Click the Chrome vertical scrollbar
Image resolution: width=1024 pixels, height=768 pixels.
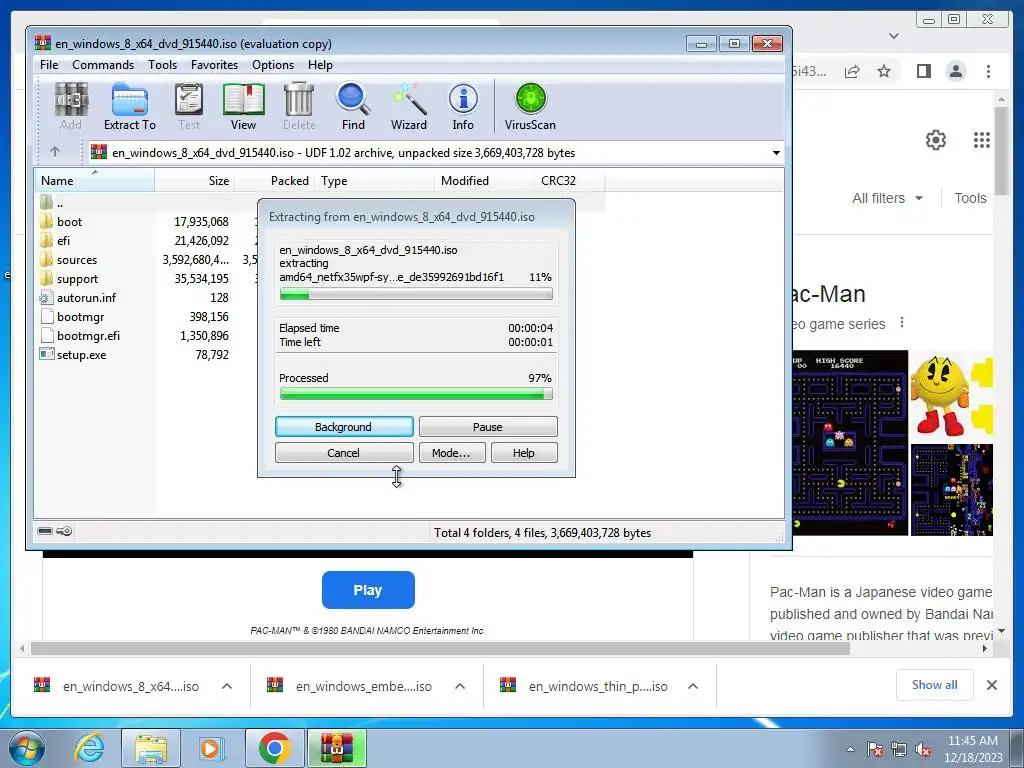tap(1002, 150)
